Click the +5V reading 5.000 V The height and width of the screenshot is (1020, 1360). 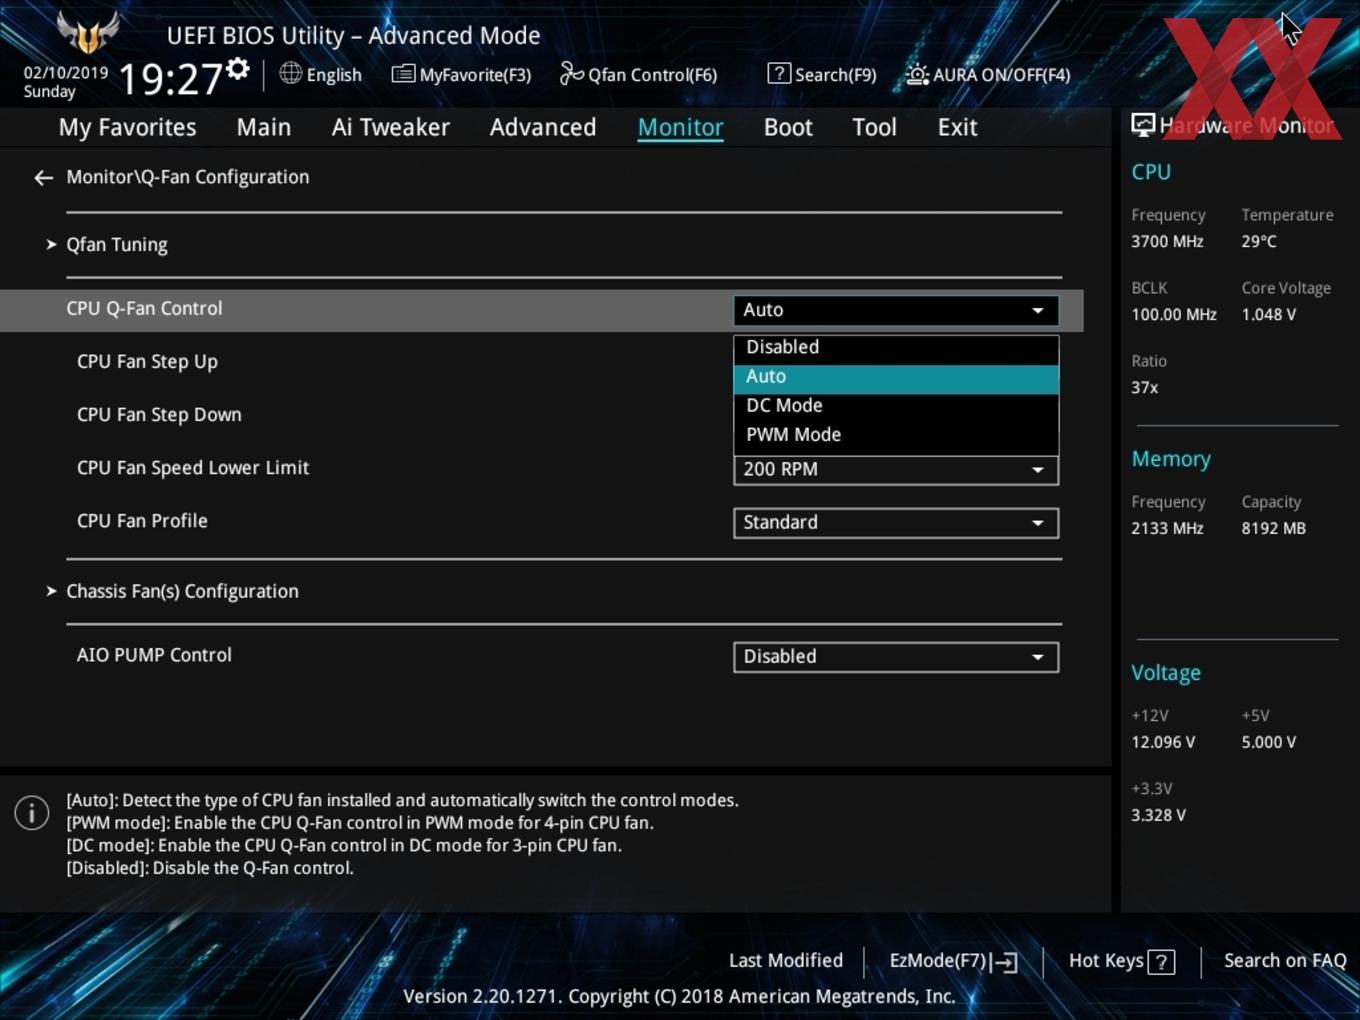pyautogui.click(x=1268, y=743)
